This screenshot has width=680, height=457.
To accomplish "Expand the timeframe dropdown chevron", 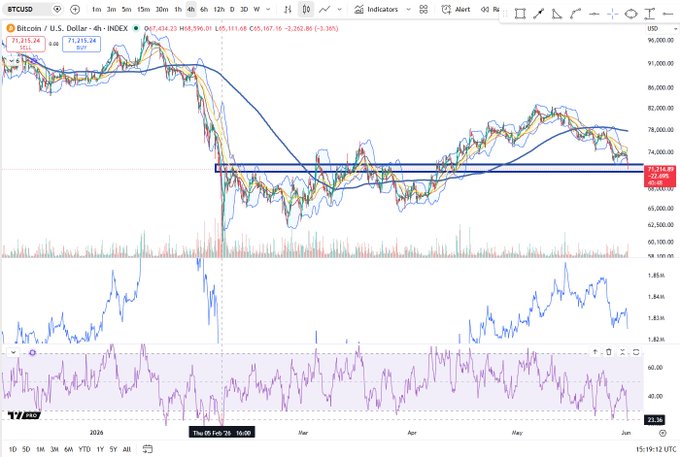I will 268,9.
